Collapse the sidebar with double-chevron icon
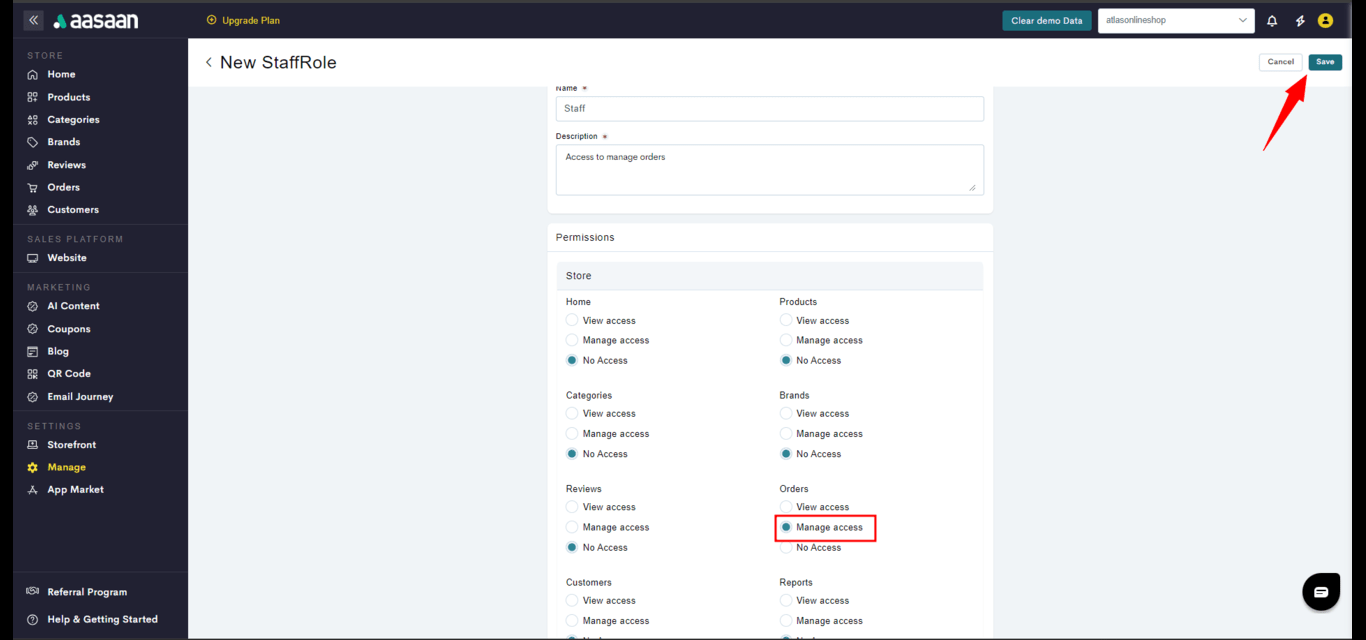This screenshot has height=640, width=1366. point(33,20)
